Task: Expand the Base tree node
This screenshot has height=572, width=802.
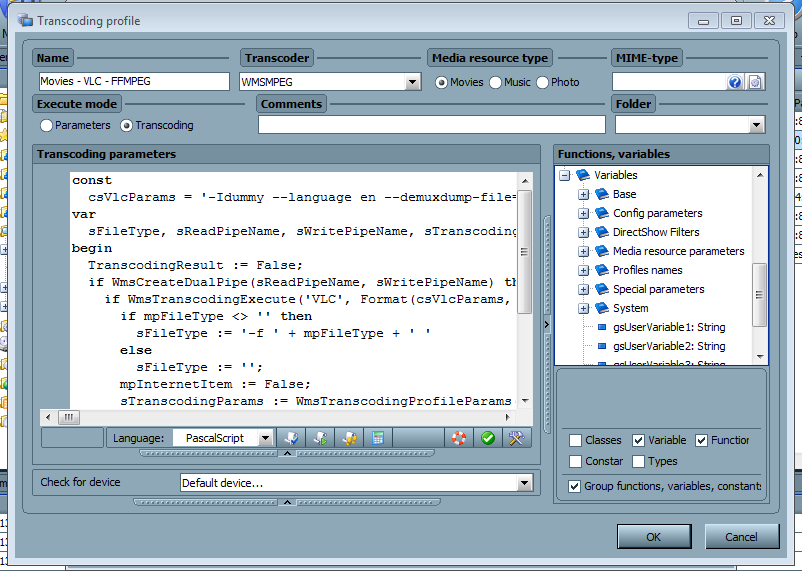Action: pyautogui.click(x=583, y=194)
